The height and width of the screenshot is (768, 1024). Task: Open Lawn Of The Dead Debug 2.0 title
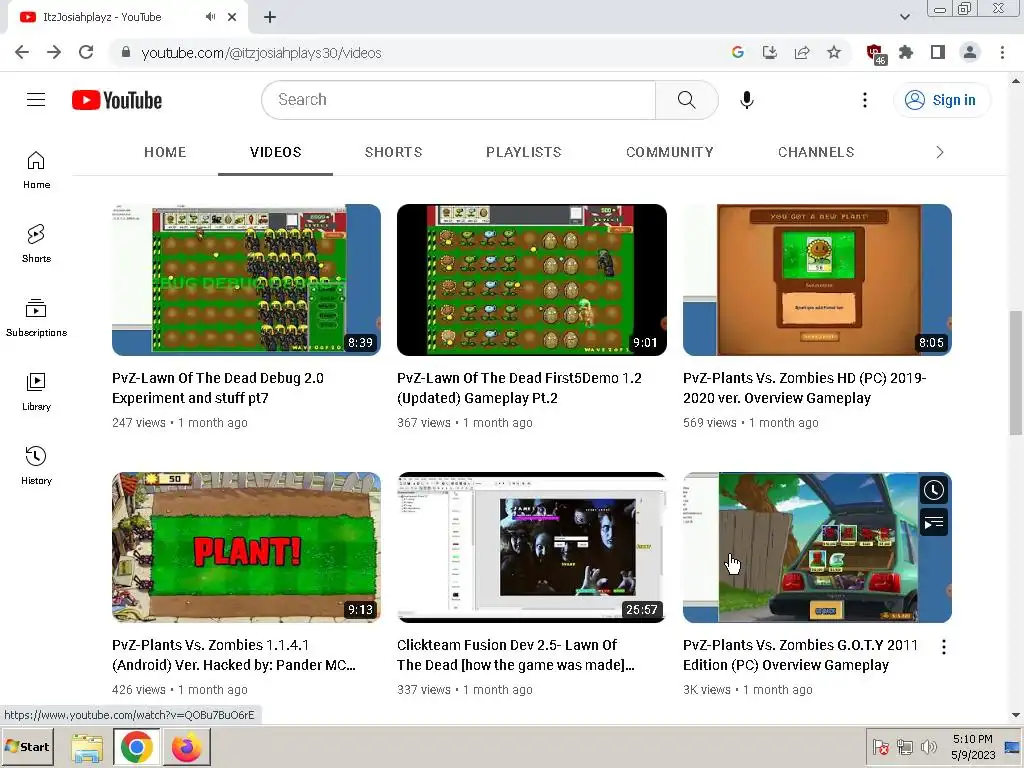click(x=217, y=388)
